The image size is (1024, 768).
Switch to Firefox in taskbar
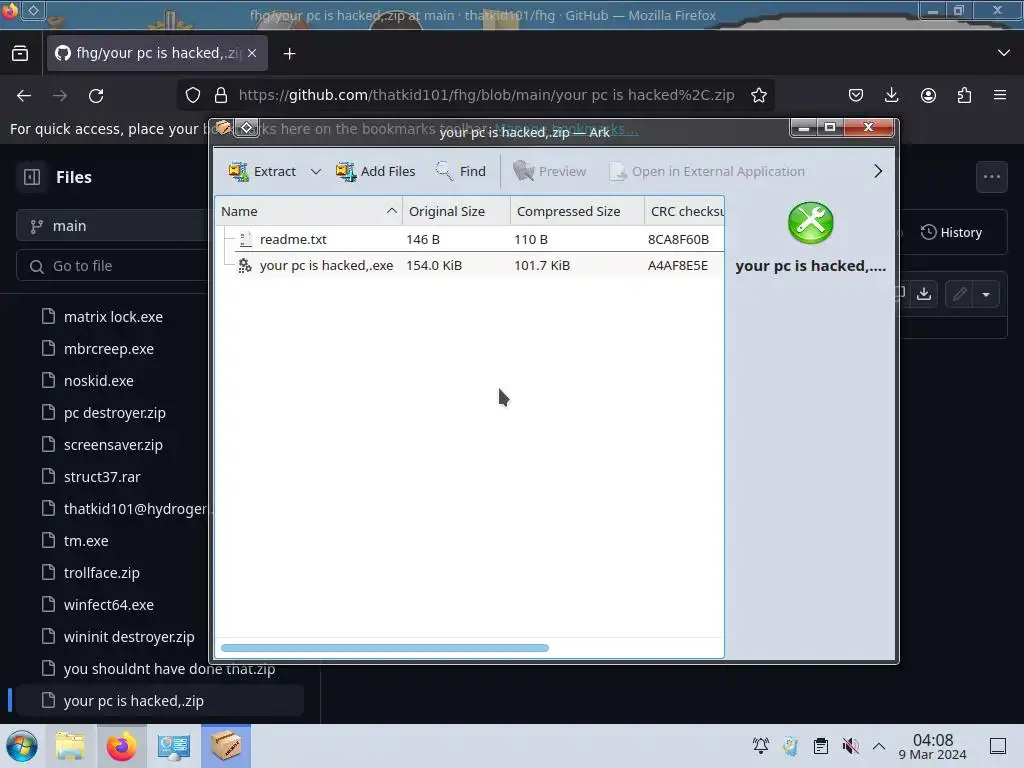[121, 746]
